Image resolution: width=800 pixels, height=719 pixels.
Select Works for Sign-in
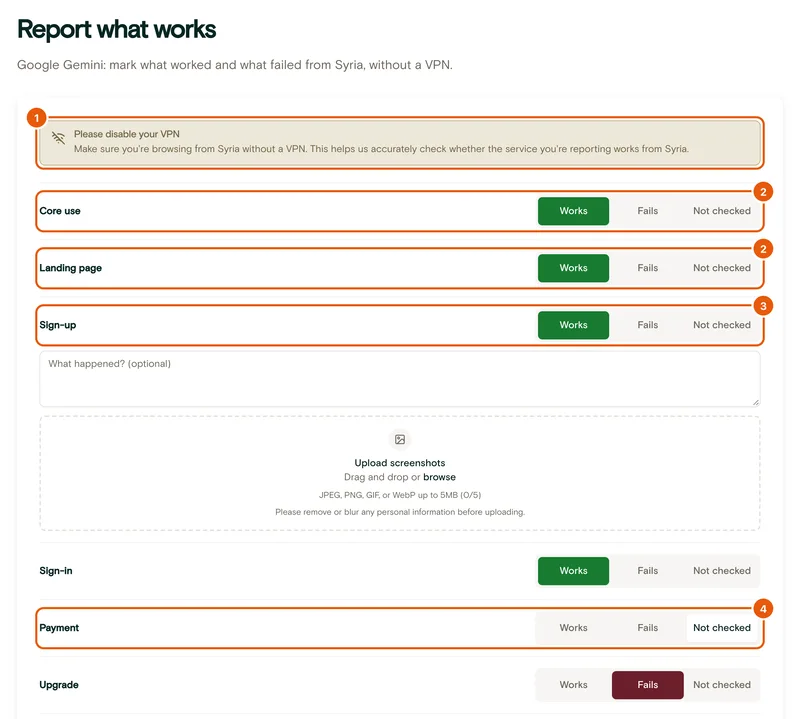click(573, 571)
